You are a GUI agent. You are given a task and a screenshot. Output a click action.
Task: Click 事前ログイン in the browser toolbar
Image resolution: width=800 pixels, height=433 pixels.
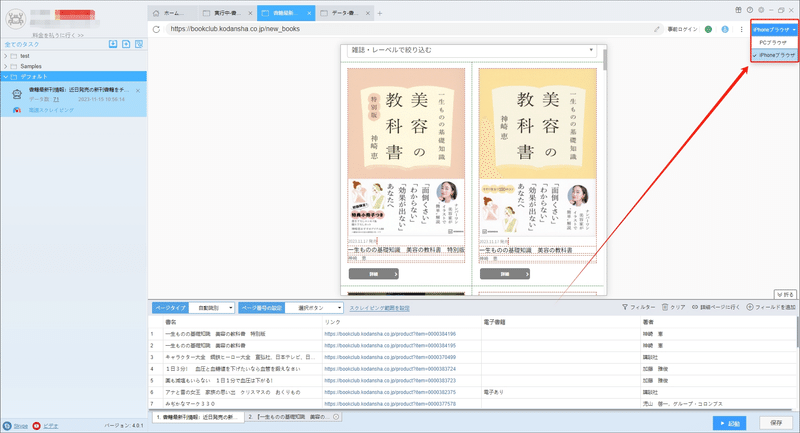click(682, 29)
